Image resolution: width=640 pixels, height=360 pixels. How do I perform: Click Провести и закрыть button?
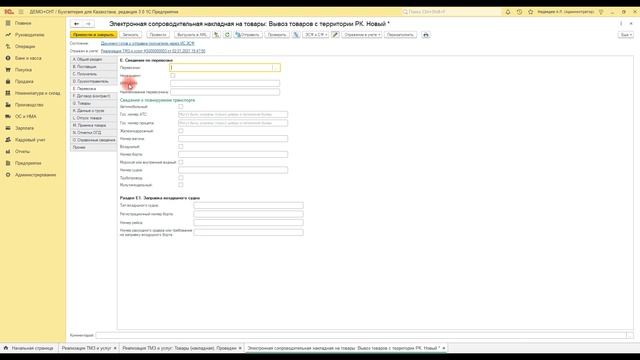[x=93, y=35]
